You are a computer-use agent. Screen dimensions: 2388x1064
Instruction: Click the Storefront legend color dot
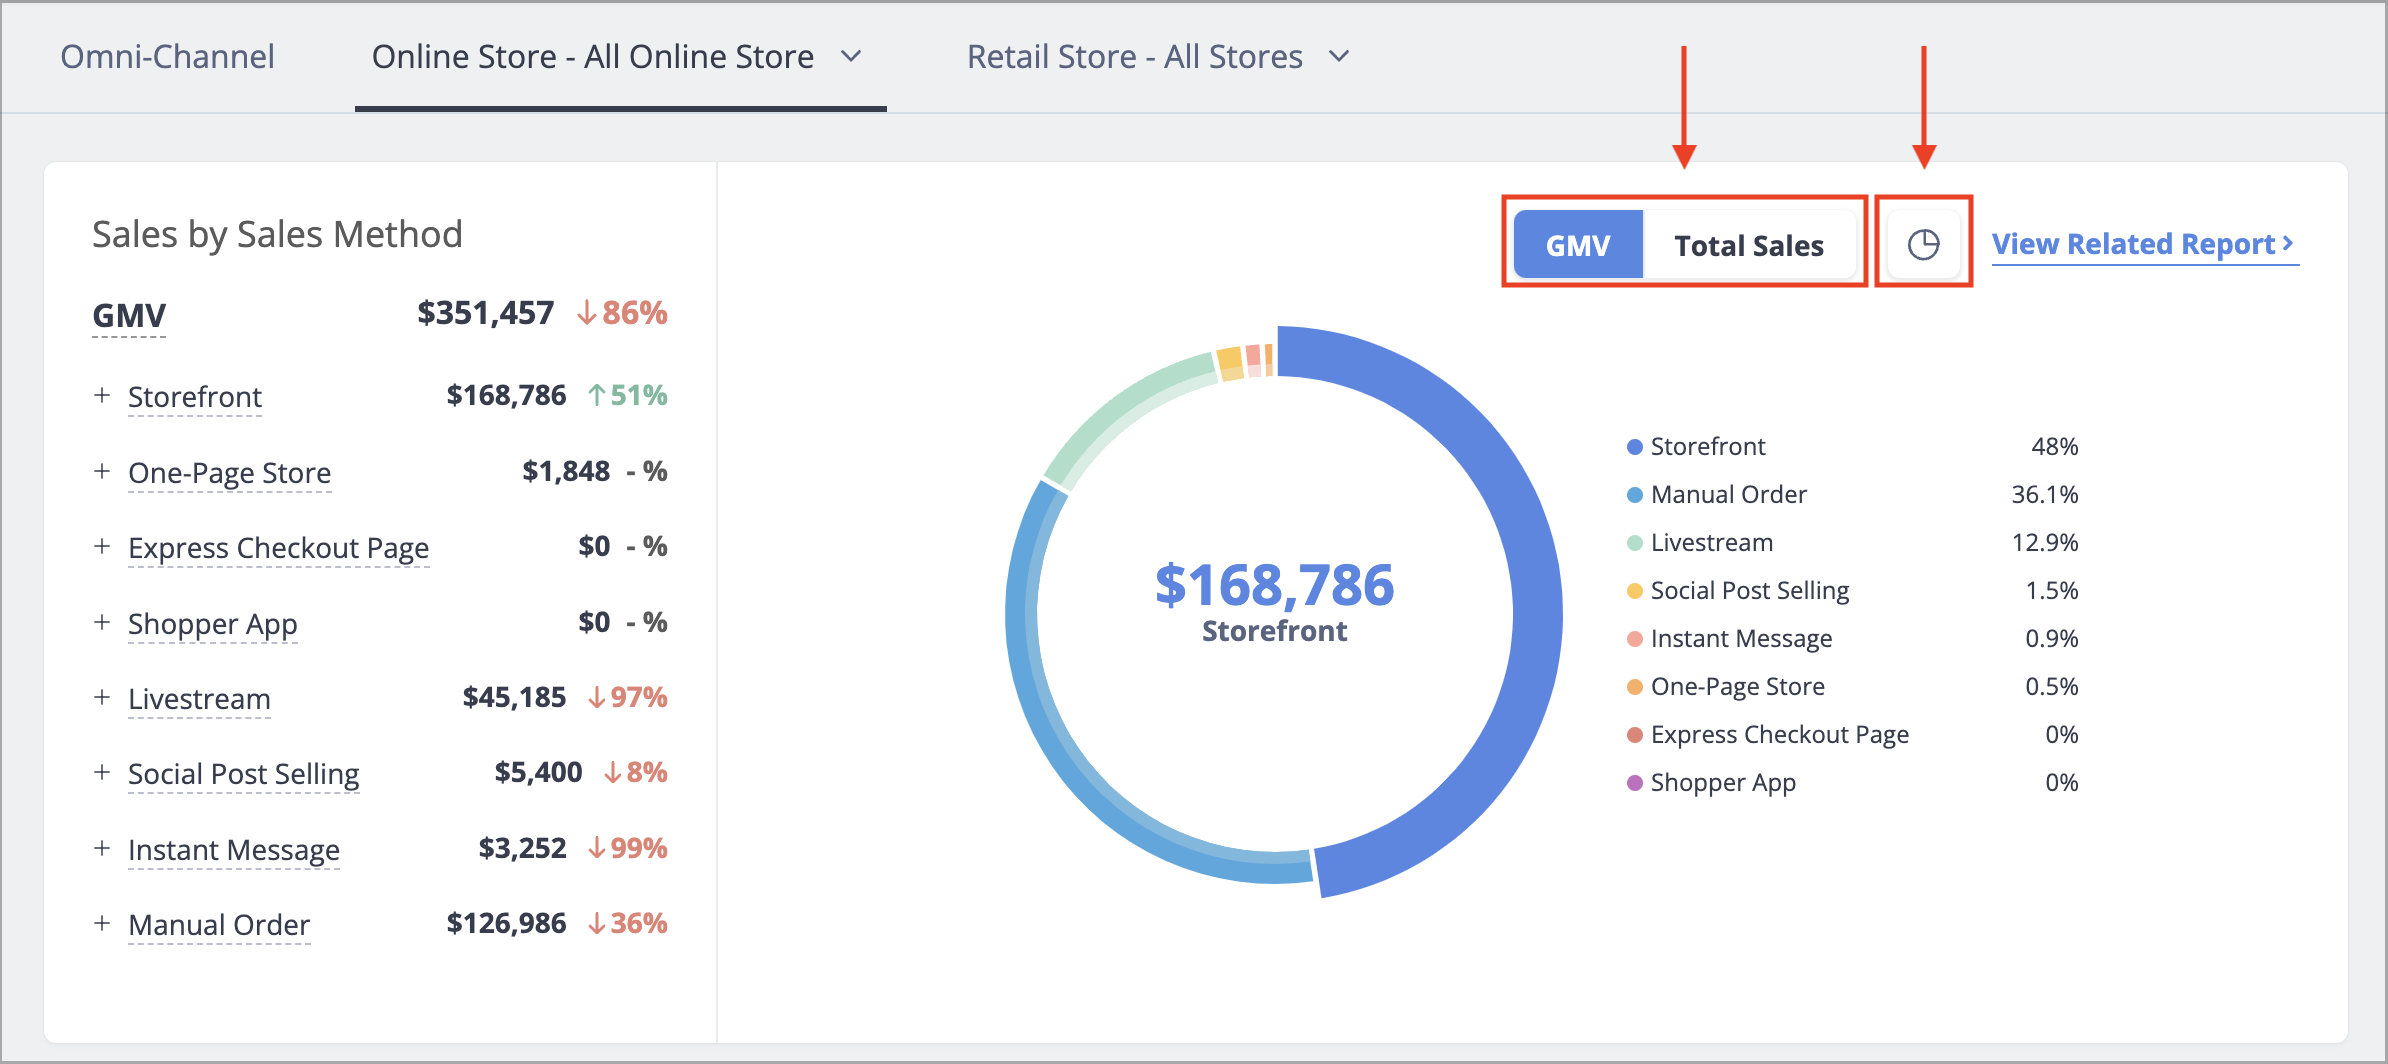pos(1635,447)
